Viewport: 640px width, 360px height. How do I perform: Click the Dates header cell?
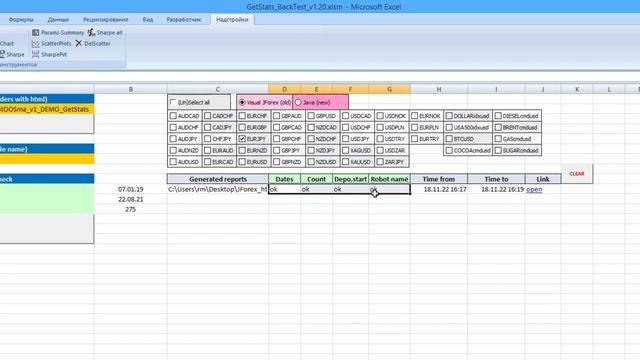coord(284,179)
